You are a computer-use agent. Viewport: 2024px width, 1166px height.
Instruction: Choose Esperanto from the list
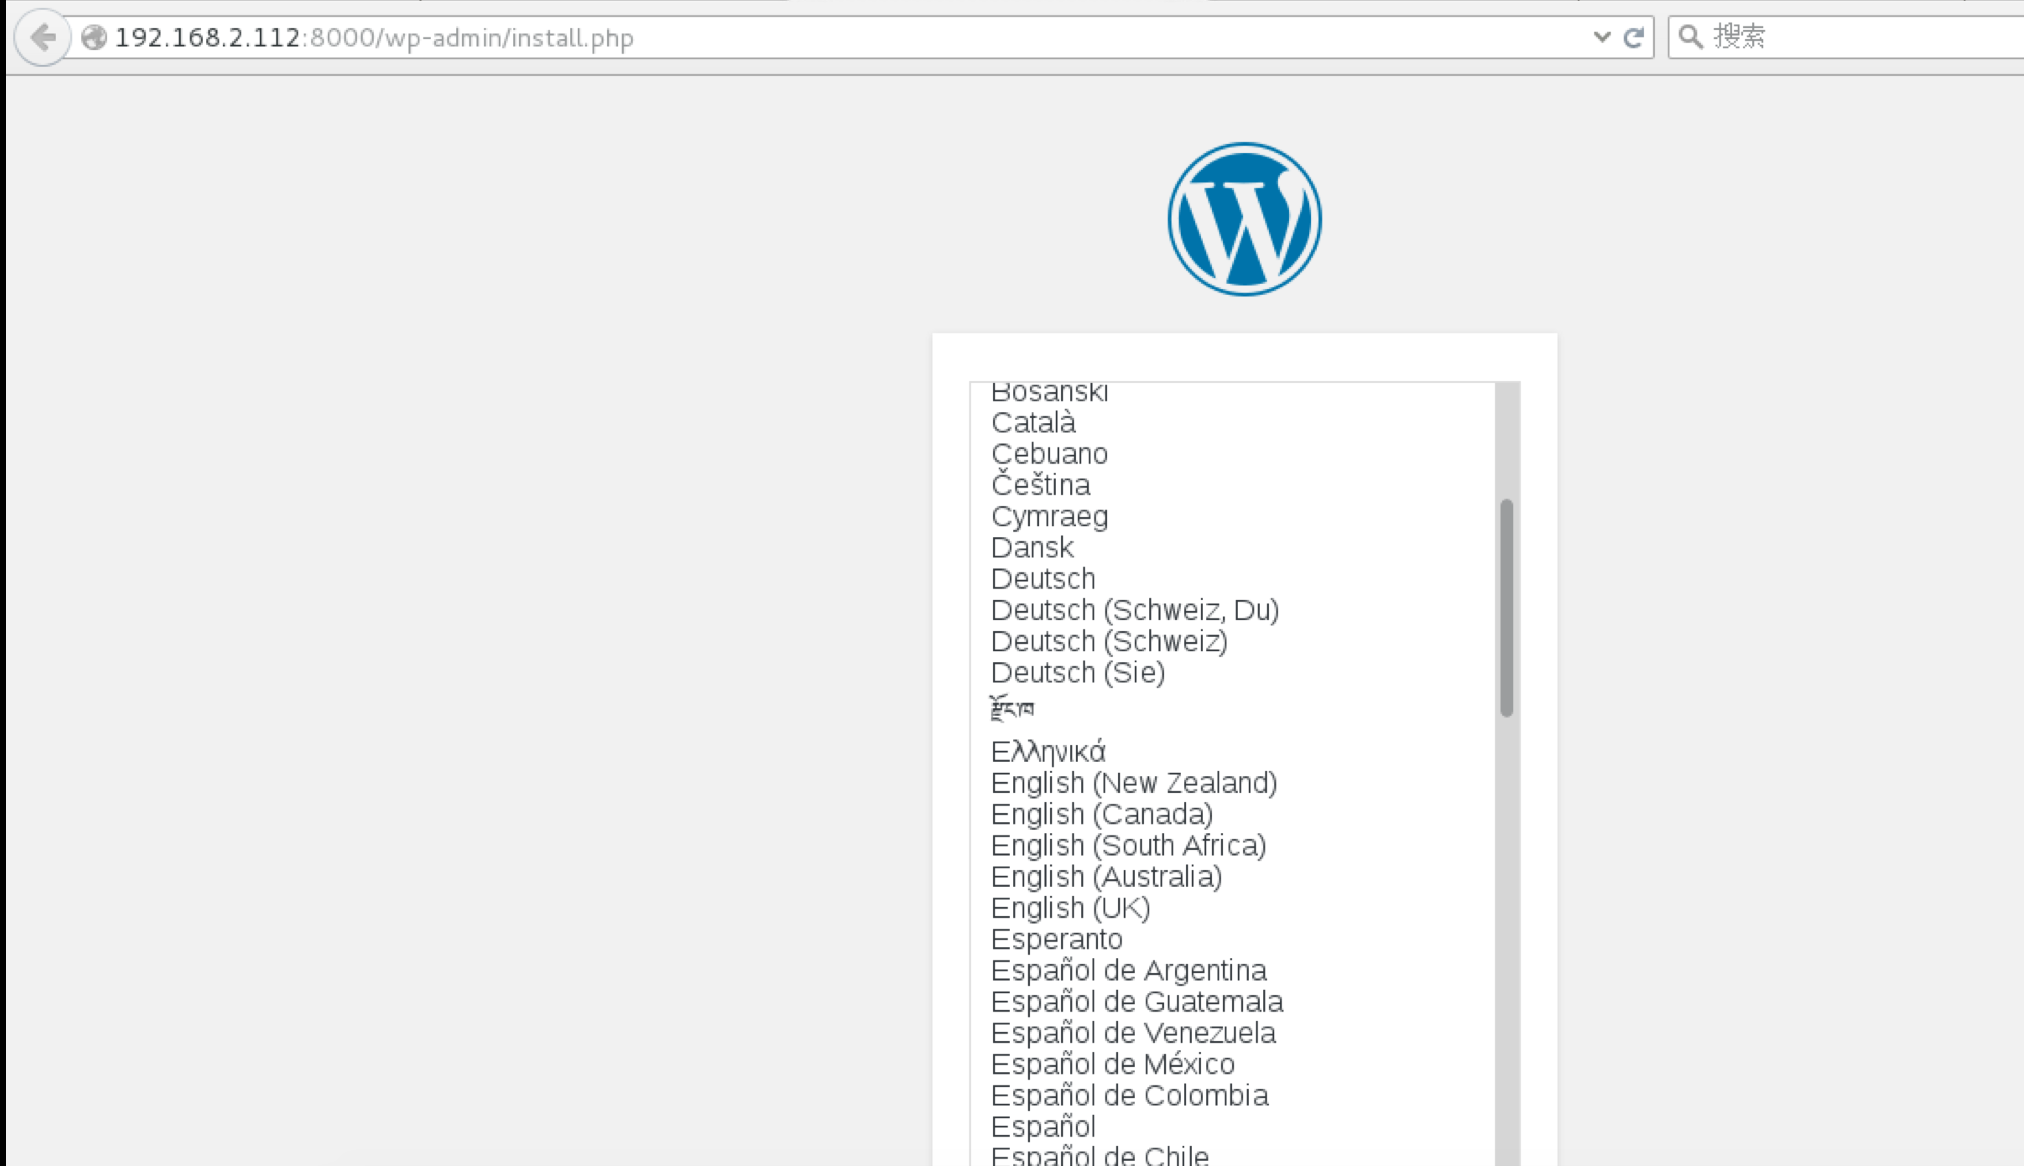(1056, 939)
